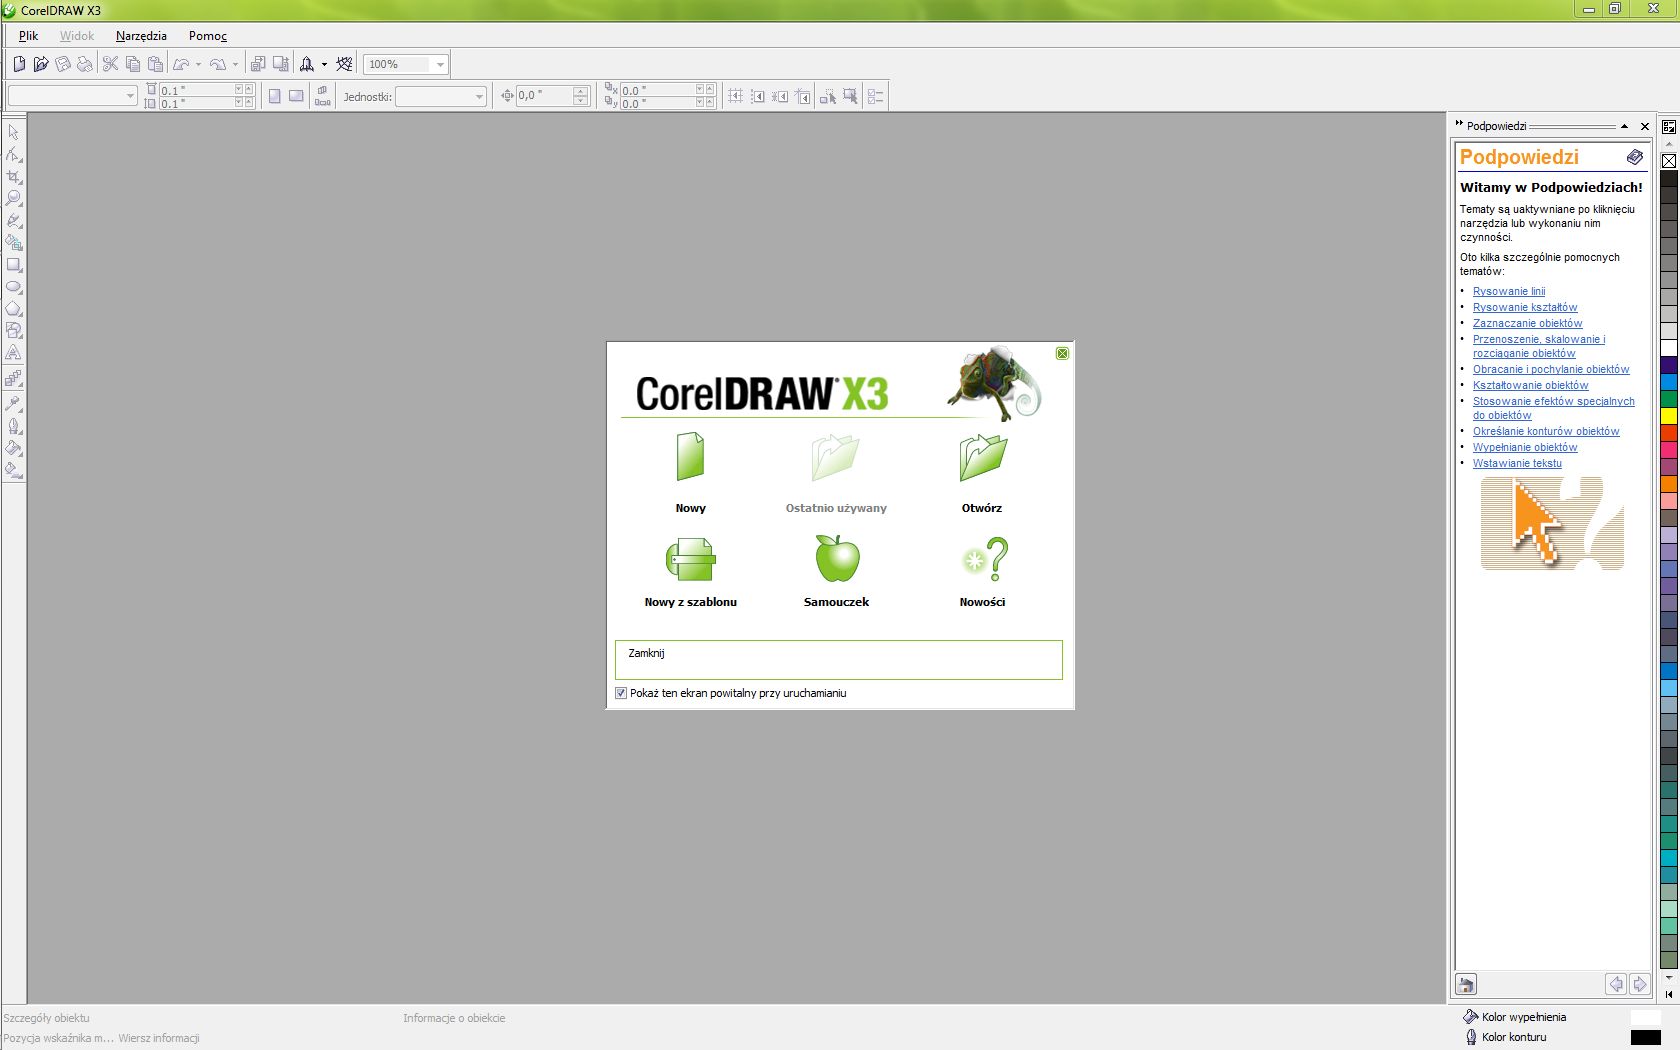This screenshot has height=1050, width=1680.
Task: Select the Outline pen tool
Action: coord(14,426)
